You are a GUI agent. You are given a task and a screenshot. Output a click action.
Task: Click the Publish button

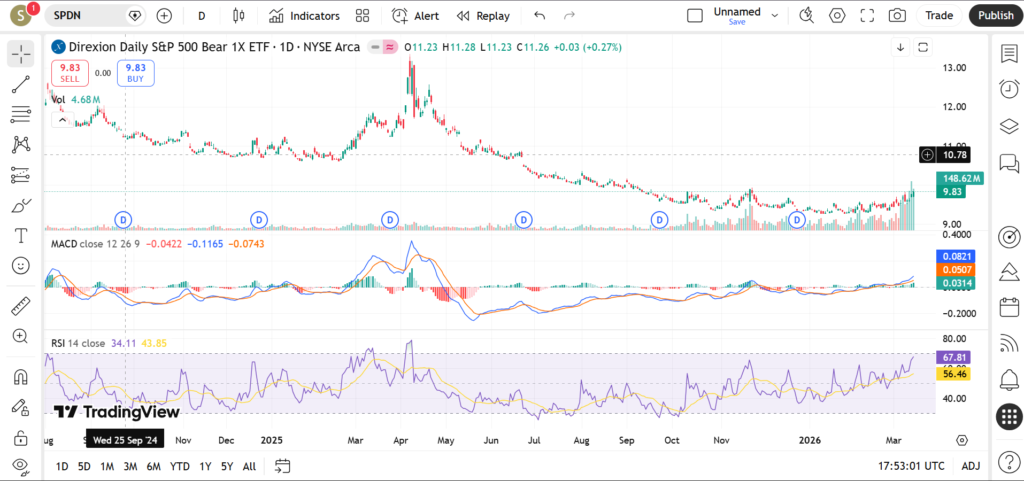995,16
